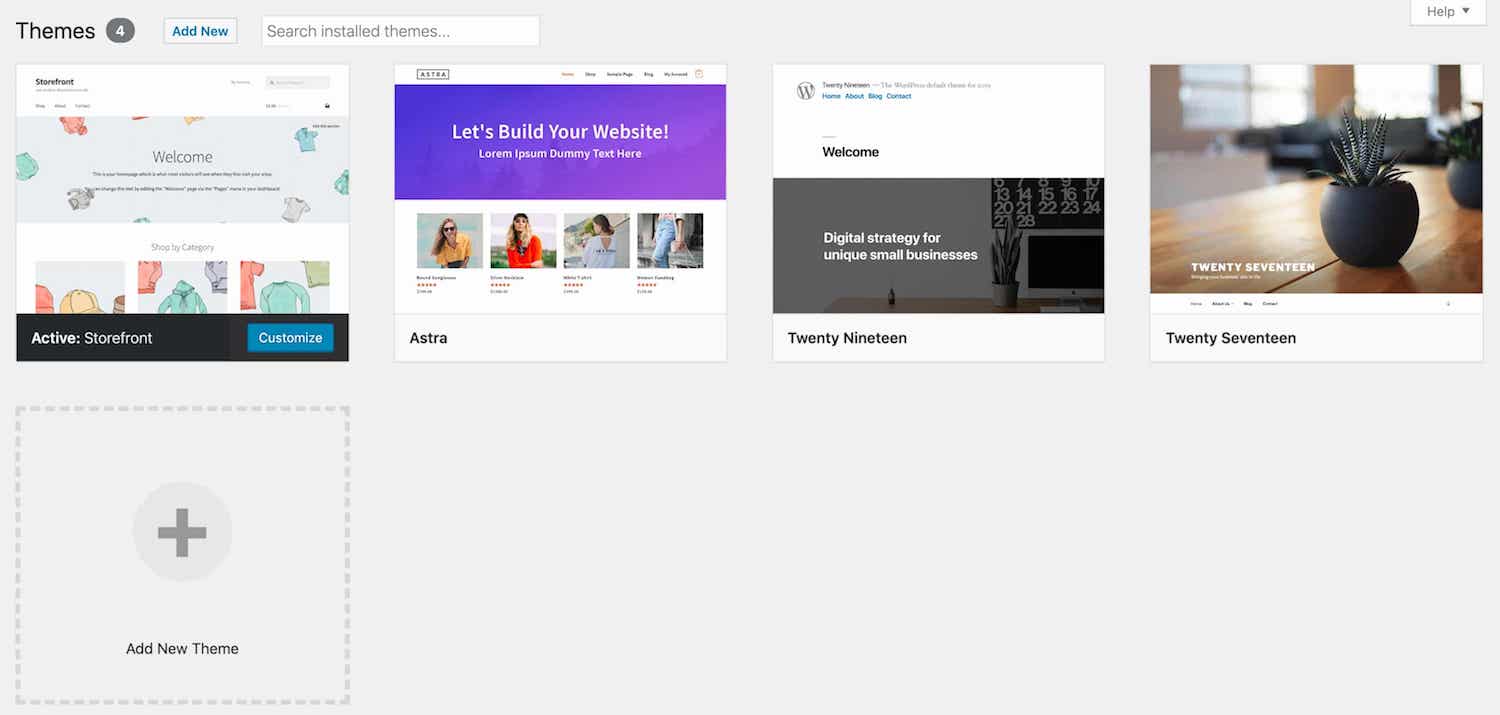The width and height of the screenshot is (1500, 715).
Task: Click the Add New button
Action: tap(200, 30)
